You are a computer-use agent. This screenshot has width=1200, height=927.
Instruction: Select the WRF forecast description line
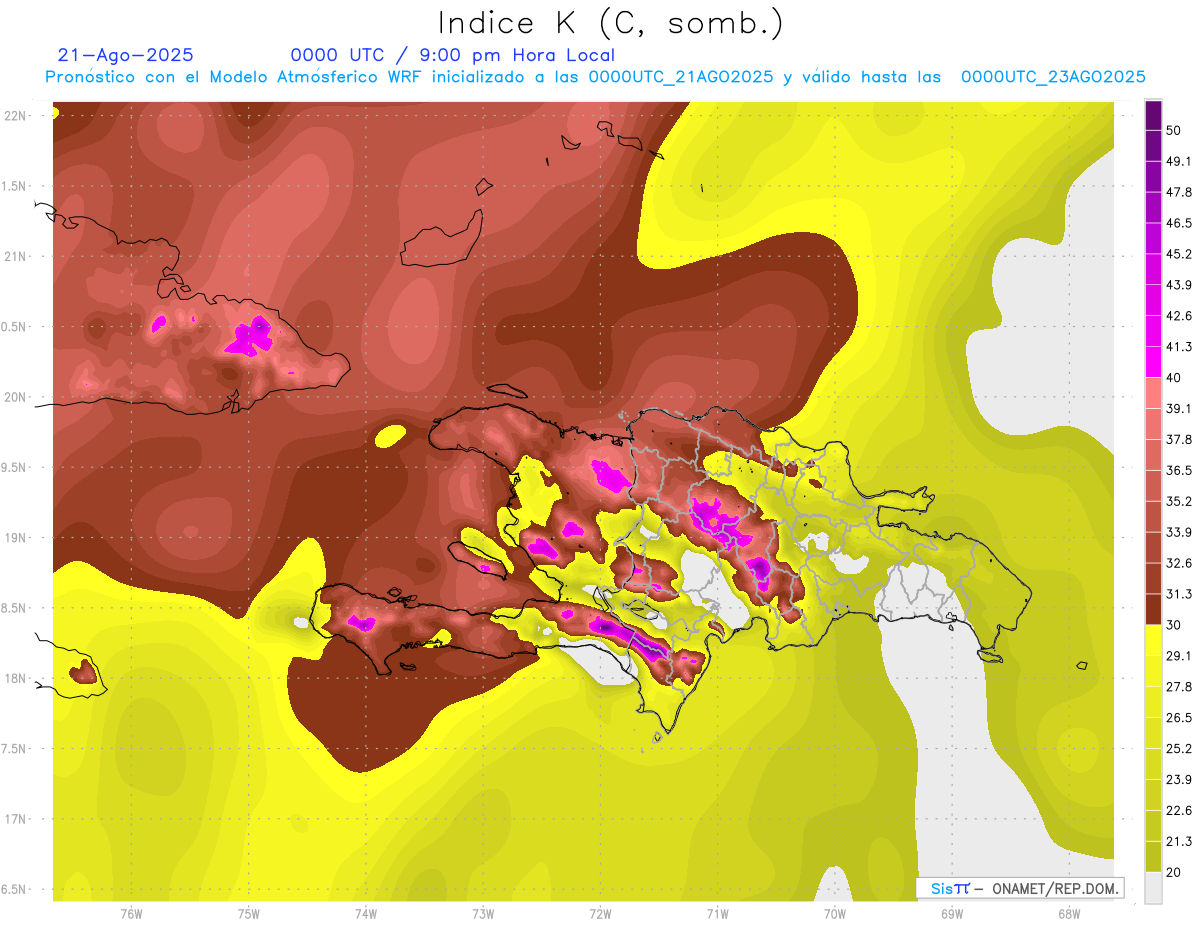(595, 77)
